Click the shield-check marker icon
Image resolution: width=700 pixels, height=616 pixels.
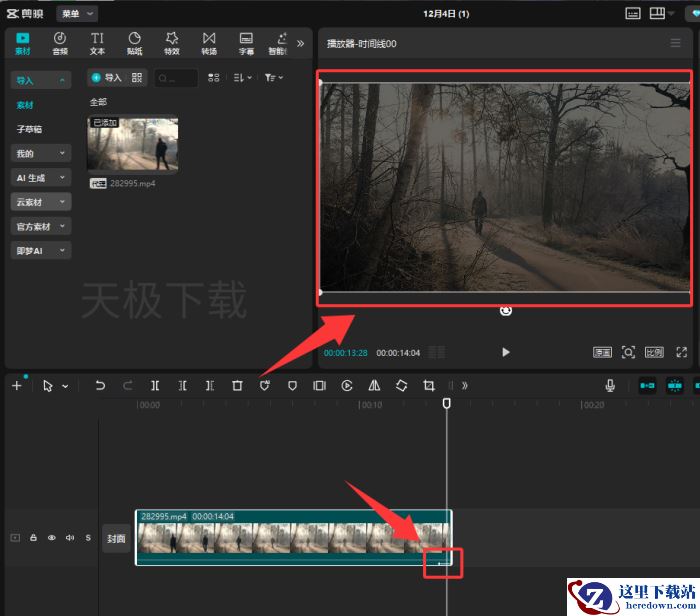[x=265, y=385]
